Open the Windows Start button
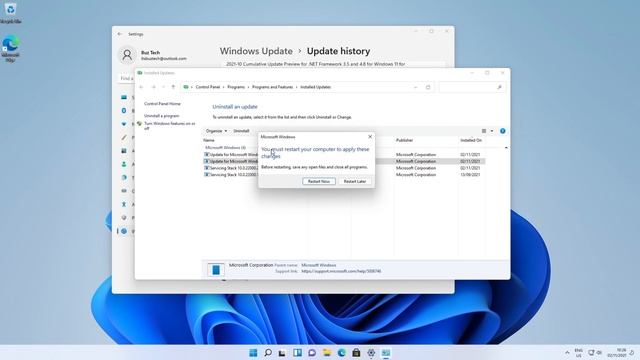Image resolution: width=640 pixels, height=360 pixels. [x=253, y=353]
